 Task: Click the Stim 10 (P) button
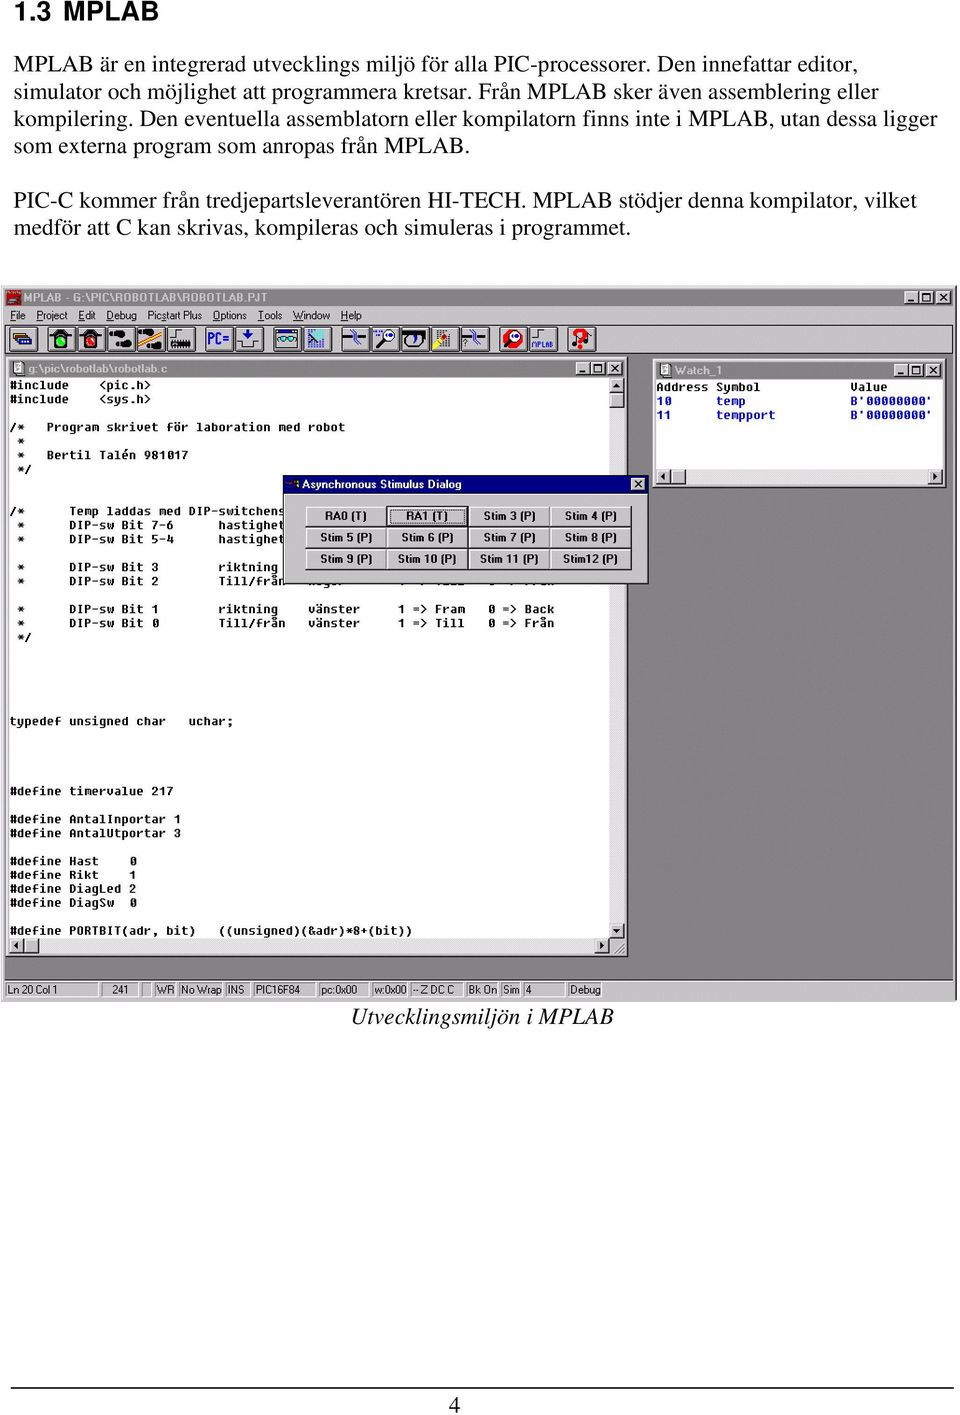(427, 560)
